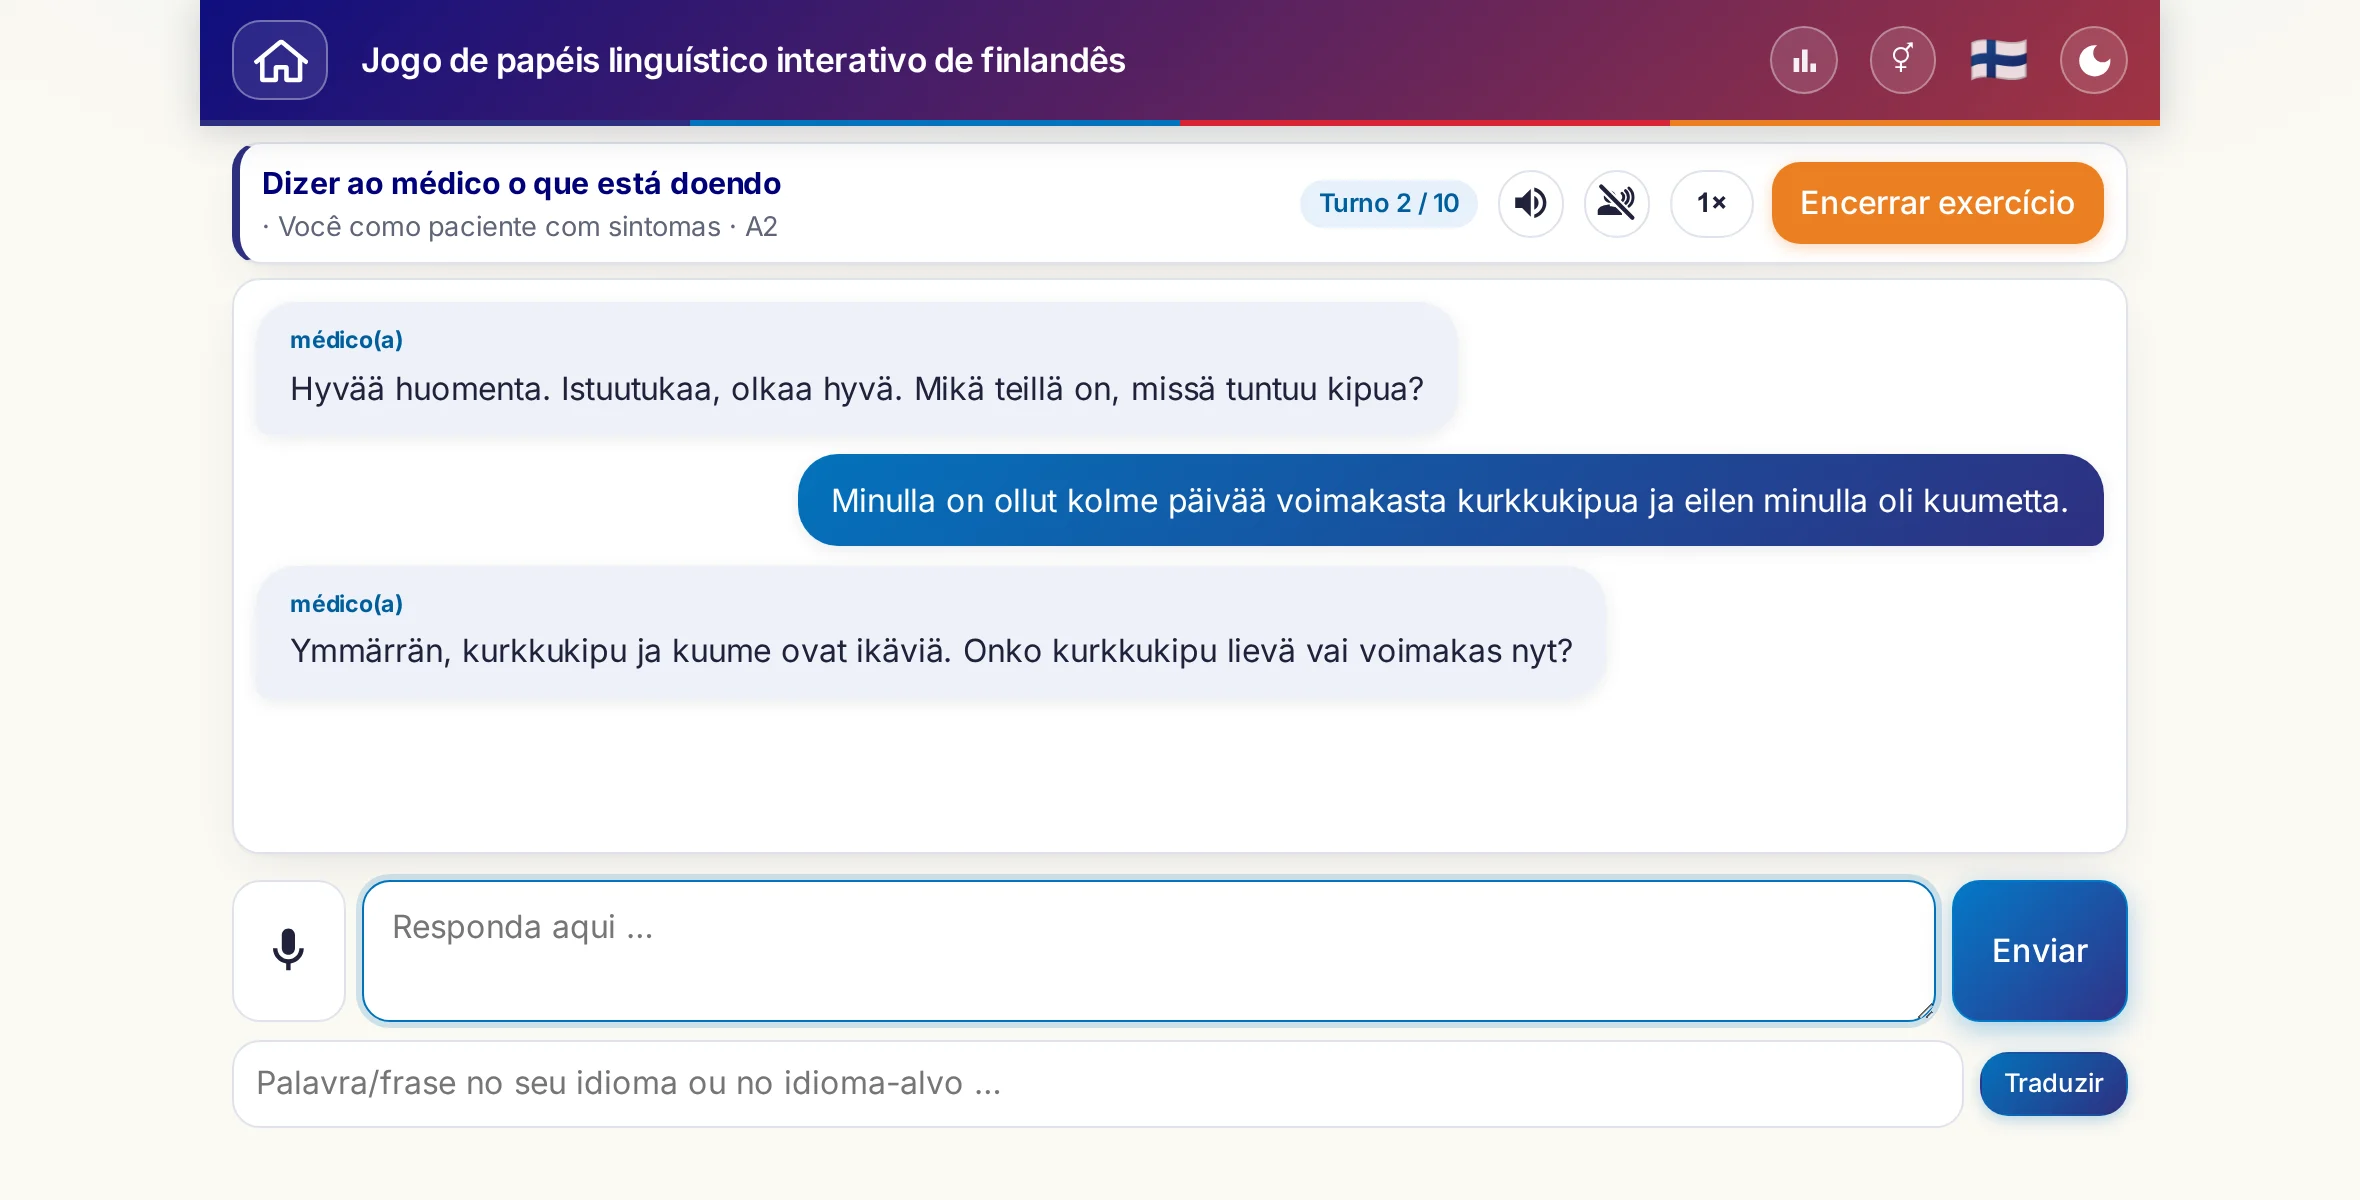Click the title 'Dizer ao médico o que está doendo'
The height and width of the screenshot is (1200, 2360).
click(521, 184)
